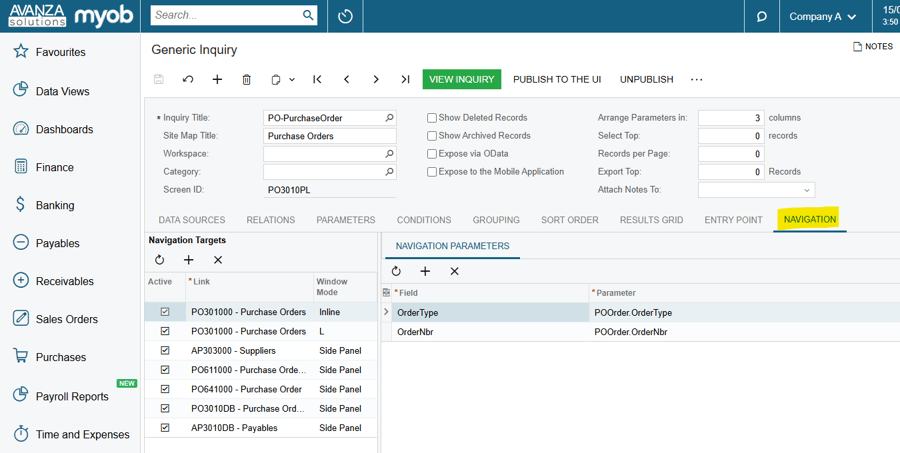This screenshot has width=900, height=453.
Task: Open the Navigation Parameters column configurator
Action: click(386, 292)
